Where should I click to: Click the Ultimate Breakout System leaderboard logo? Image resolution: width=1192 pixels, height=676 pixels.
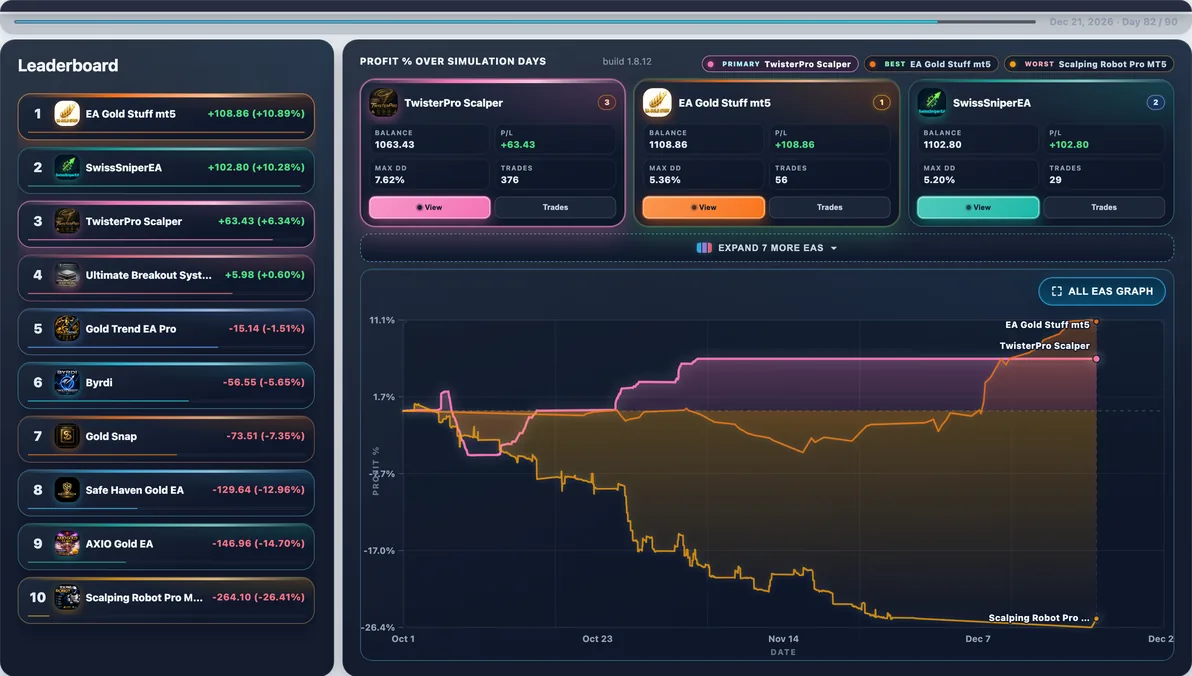tap(67, 275)
